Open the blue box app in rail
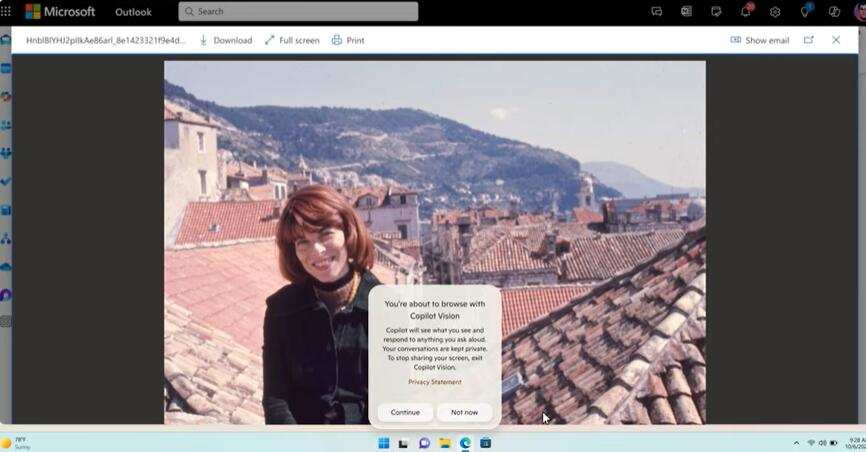 tap(6, 210)
